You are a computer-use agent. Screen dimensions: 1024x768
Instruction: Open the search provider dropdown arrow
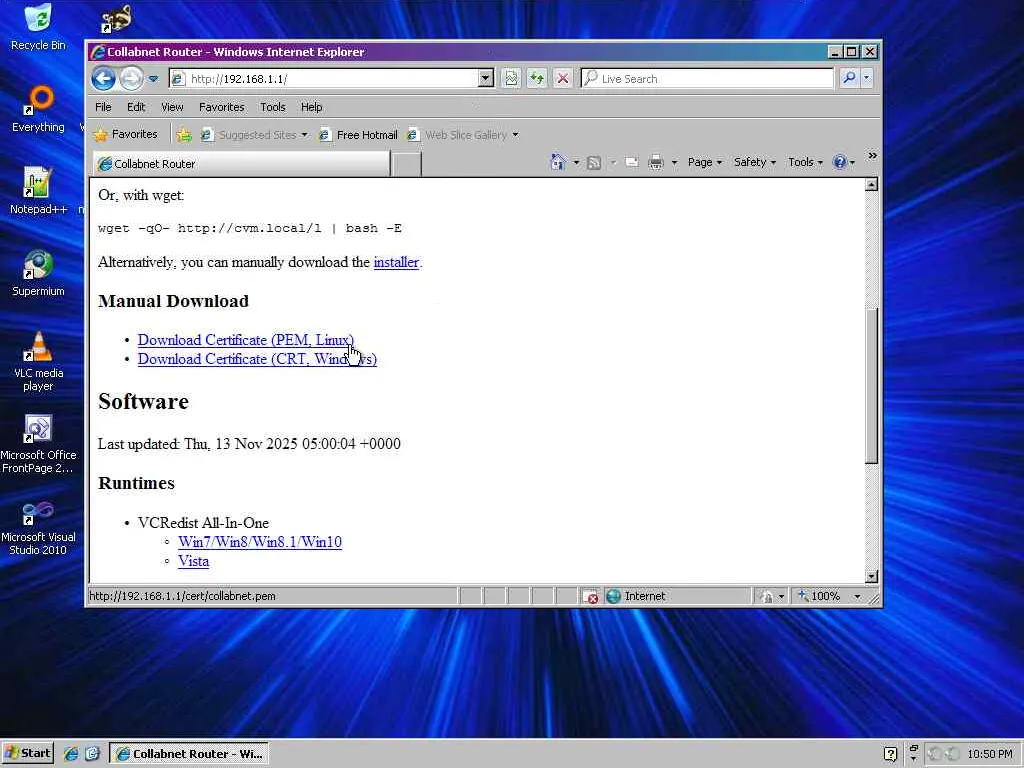(x=867, y=78)
